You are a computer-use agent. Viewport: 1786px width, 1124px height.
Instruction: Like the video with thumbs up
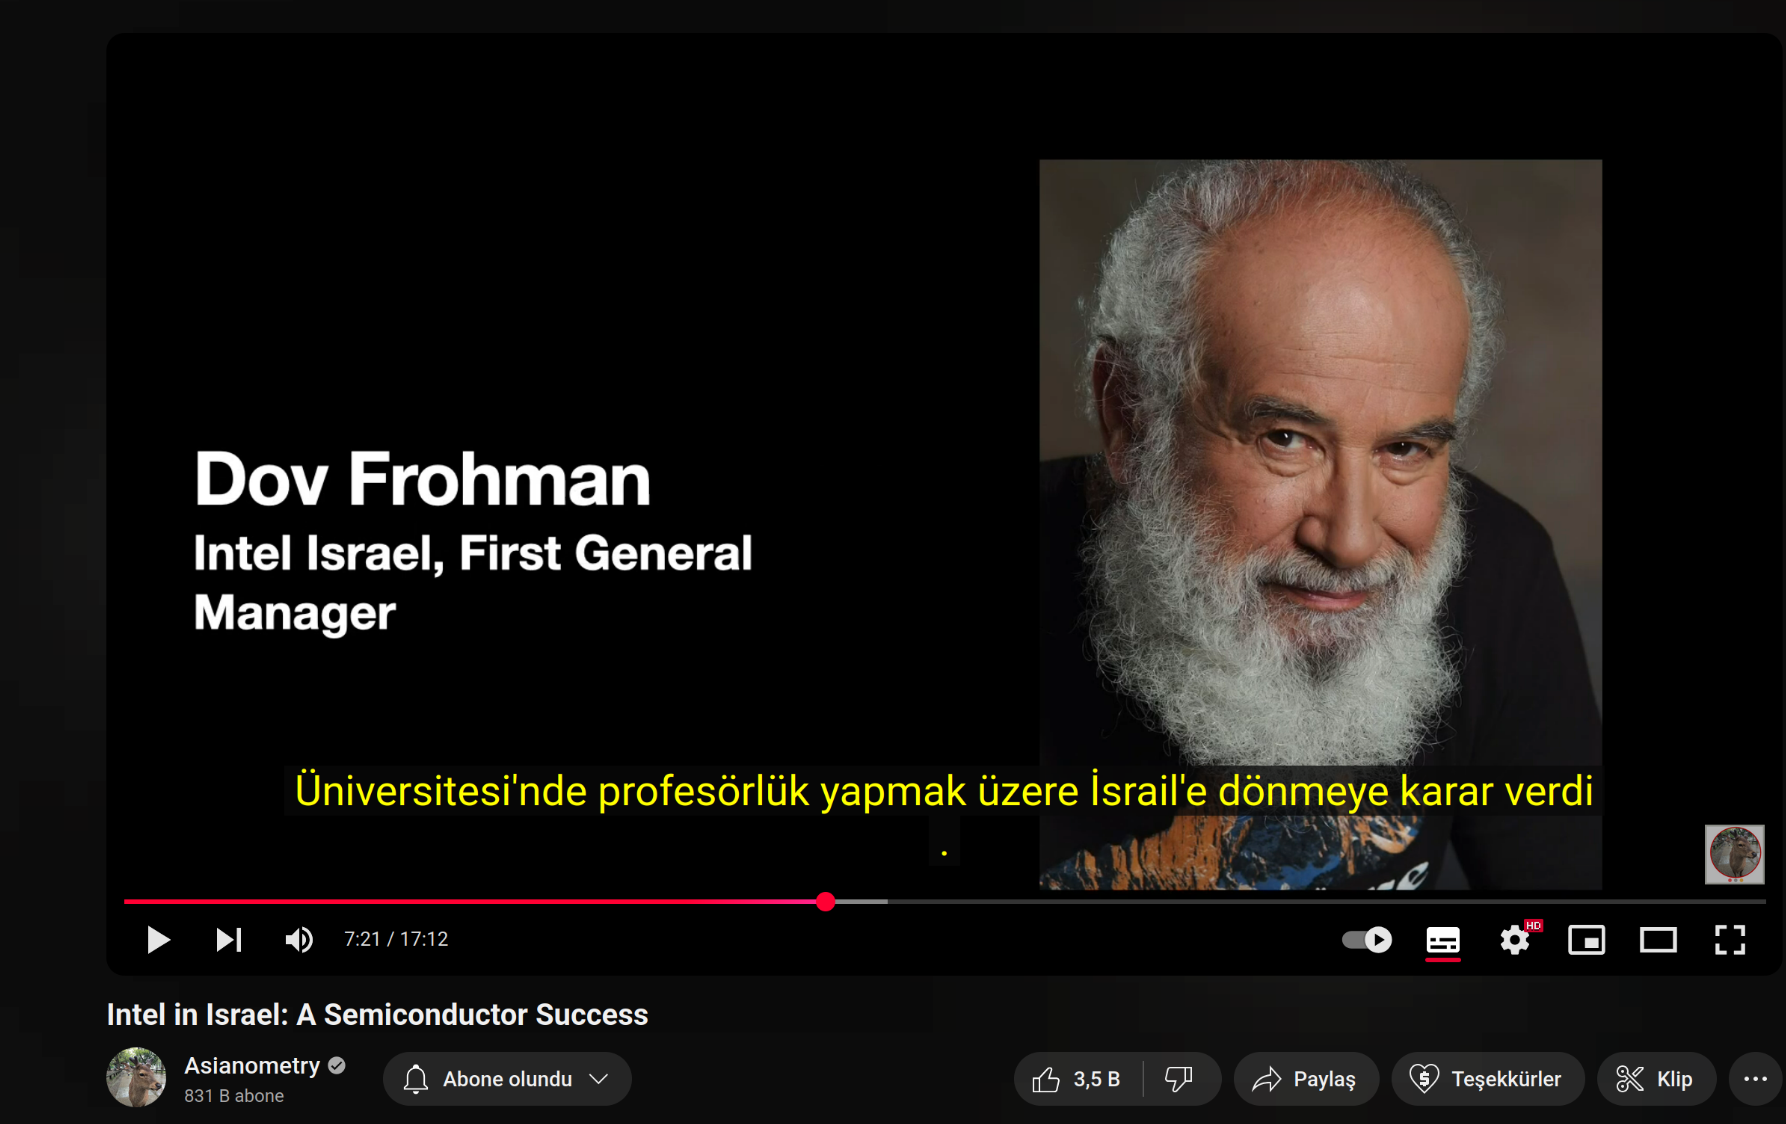(x=1078, y=1079)
